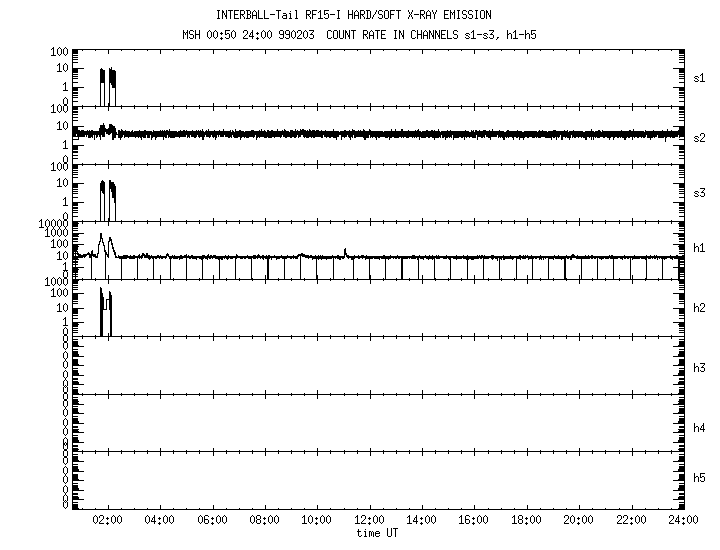Click the h4 channel label
720x550 pixels.
point(700,428)
